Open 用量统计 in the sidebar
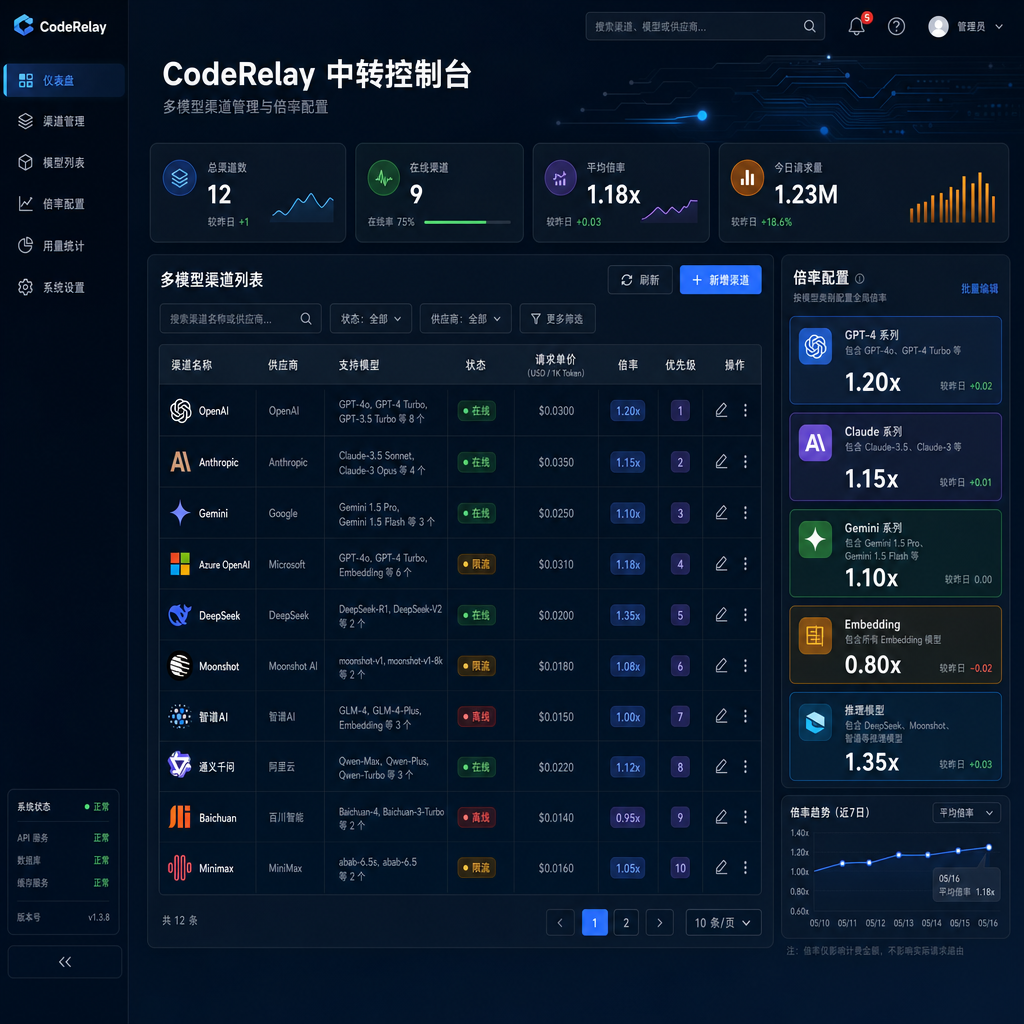 point(64,246)
